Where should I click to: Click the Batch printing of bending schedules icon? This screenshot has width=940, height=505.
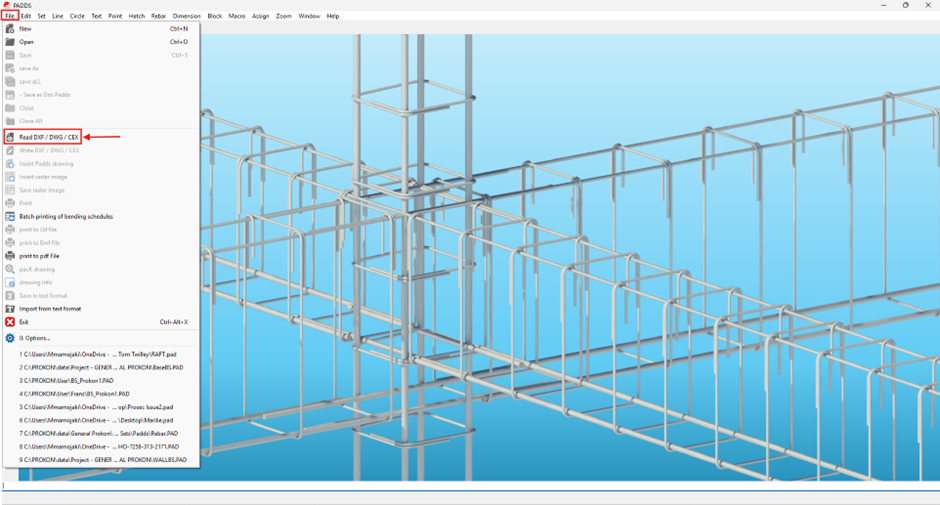click(10, 217)
